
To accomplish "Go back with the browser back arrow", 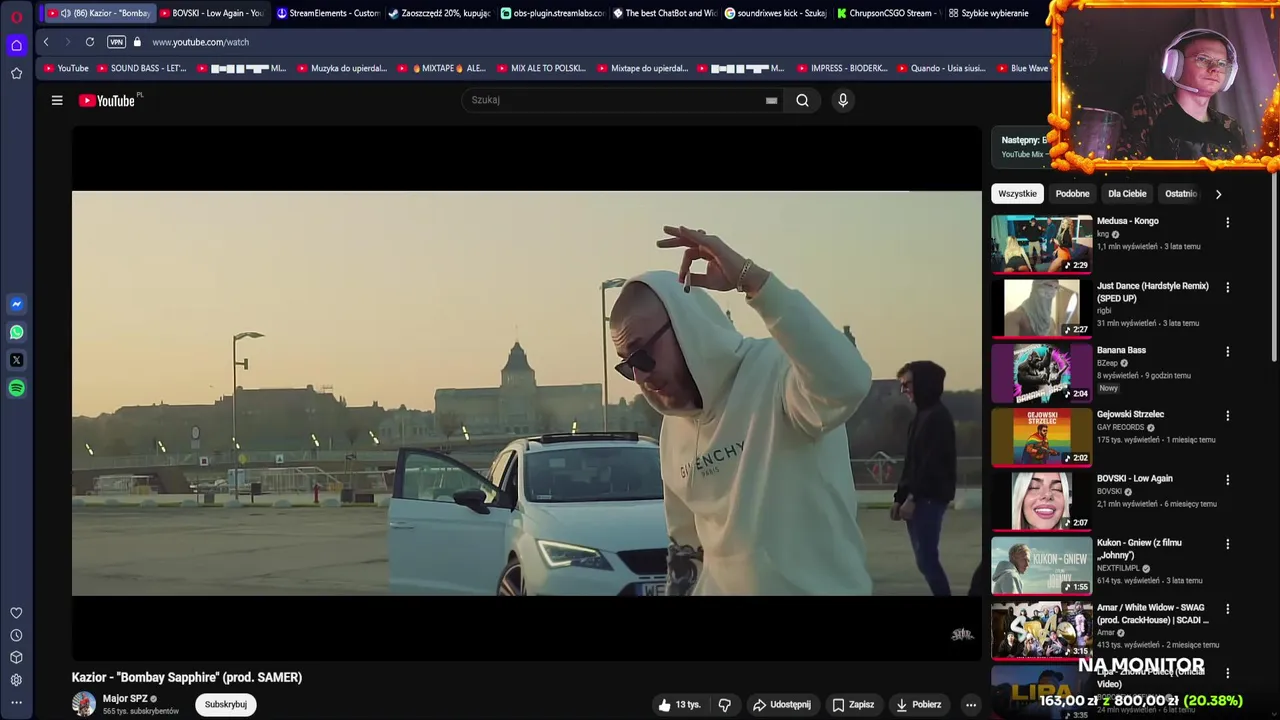I will pos(46,42).
